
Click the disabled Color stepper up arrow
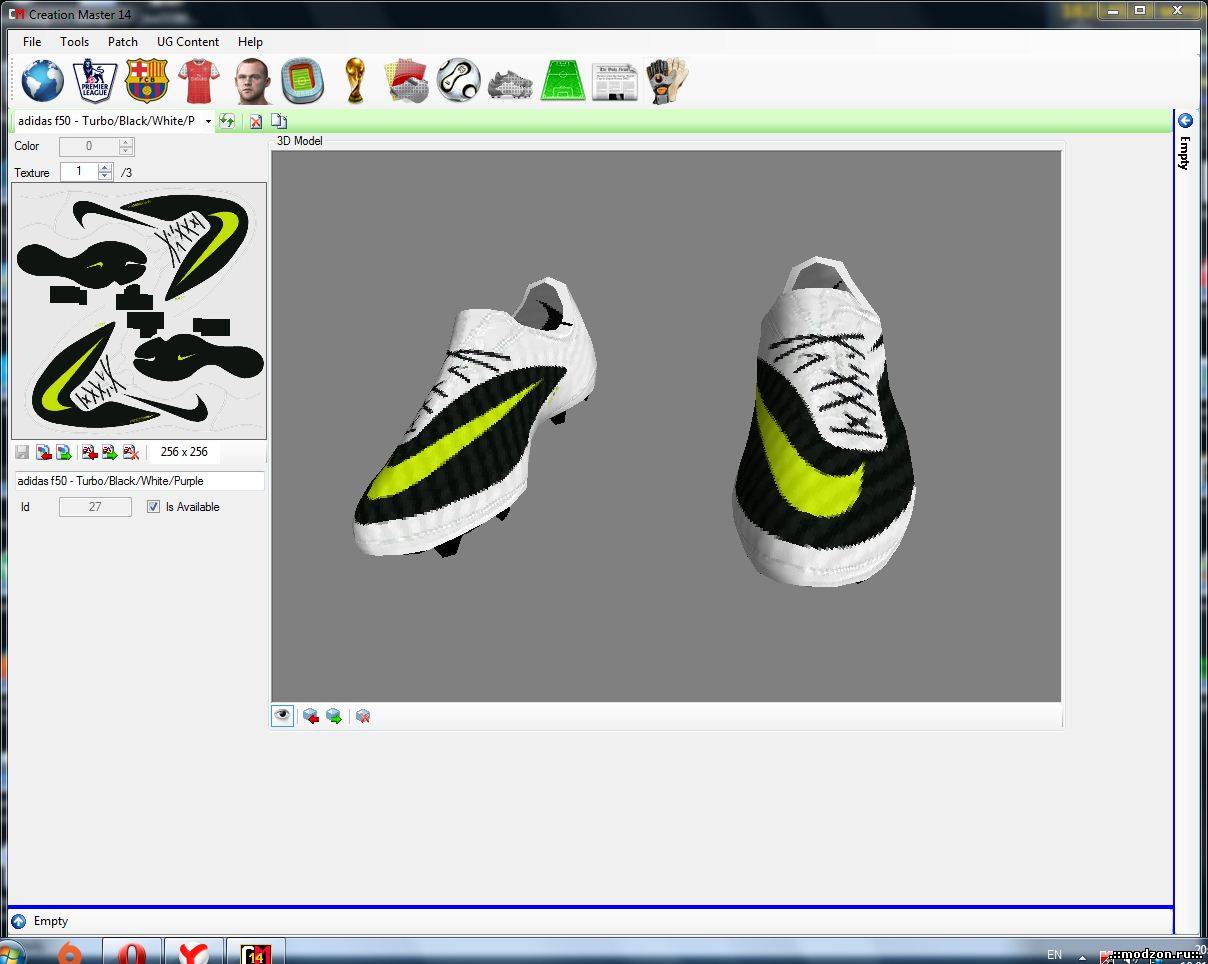(126, 142)
